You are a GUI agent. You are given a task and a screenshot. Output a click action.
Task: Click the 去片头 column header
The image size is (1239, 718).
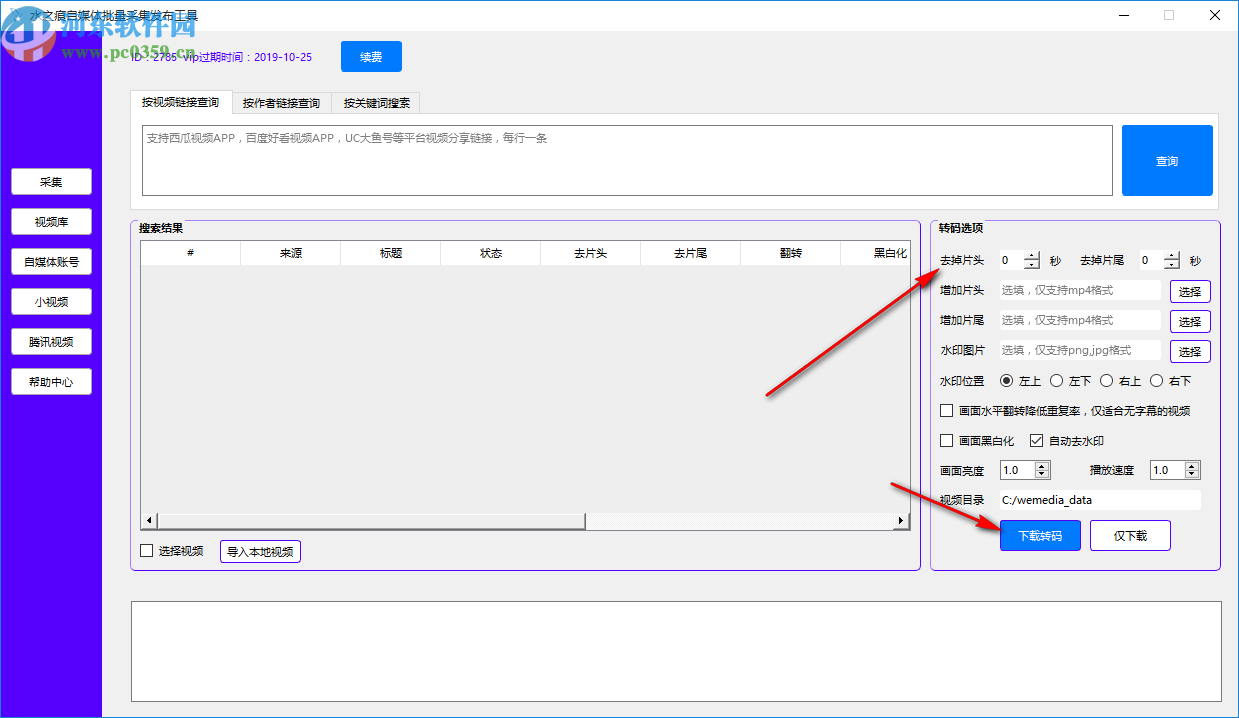click(591, 253)
